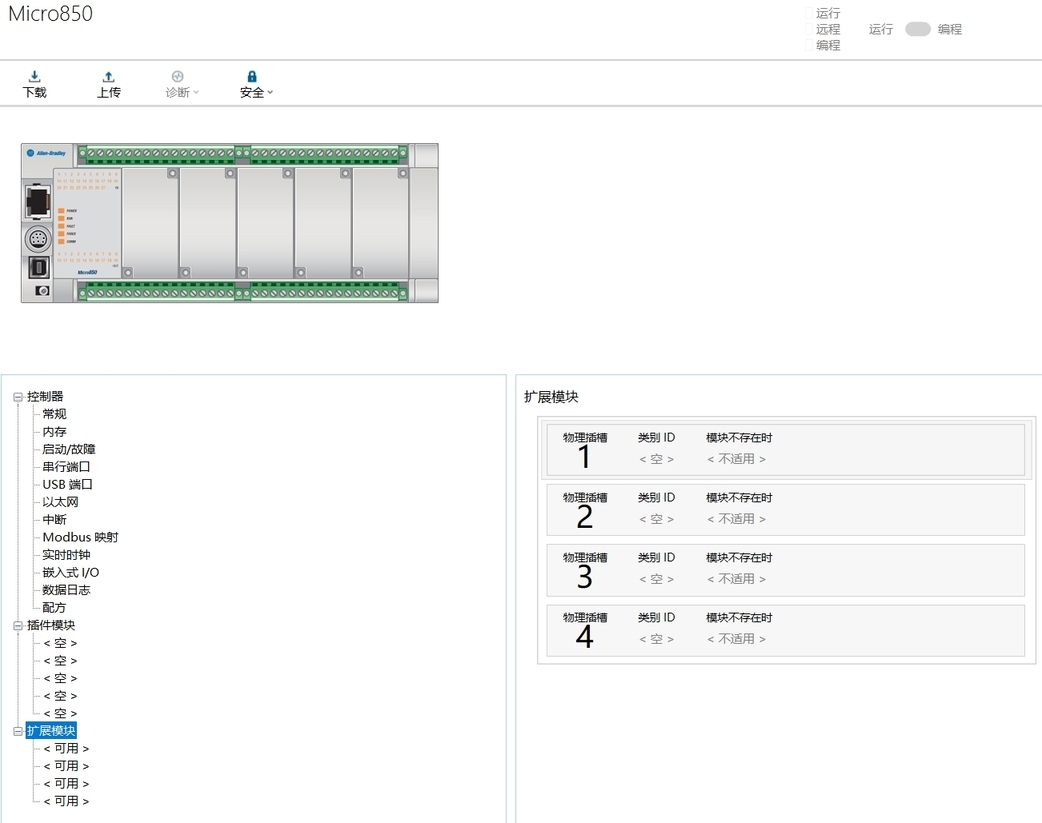Viewport: 1042px width, 823px height.
Task: Open the 以太网 settings
Action: tap(60, 502)
